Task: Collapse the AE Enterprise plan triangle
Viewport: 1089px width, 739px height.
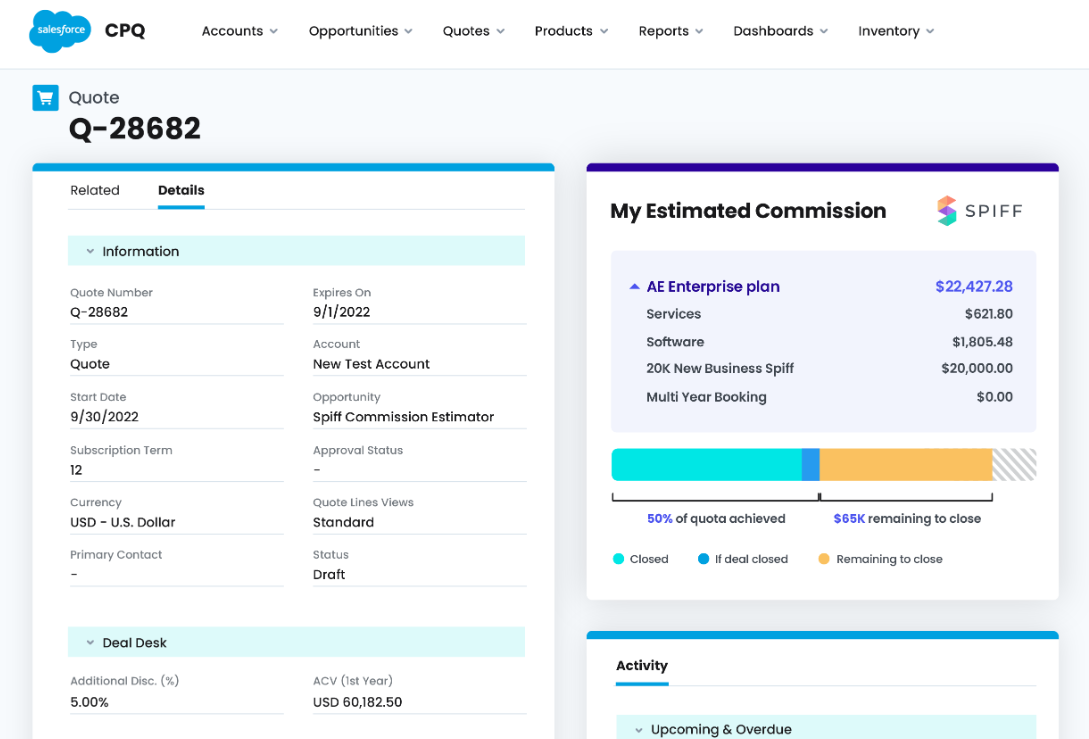Action: [634, 287]
